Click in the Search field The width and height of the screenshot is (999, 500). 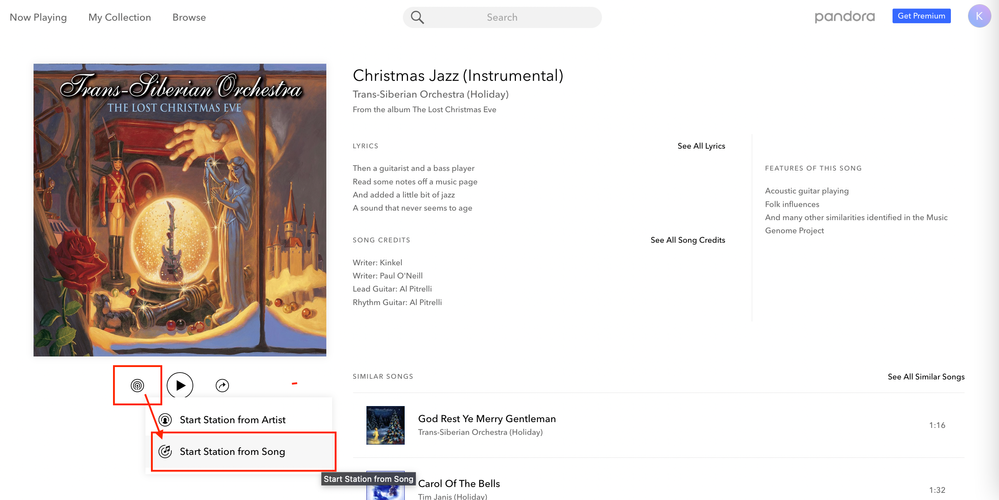tap(502, 17)
